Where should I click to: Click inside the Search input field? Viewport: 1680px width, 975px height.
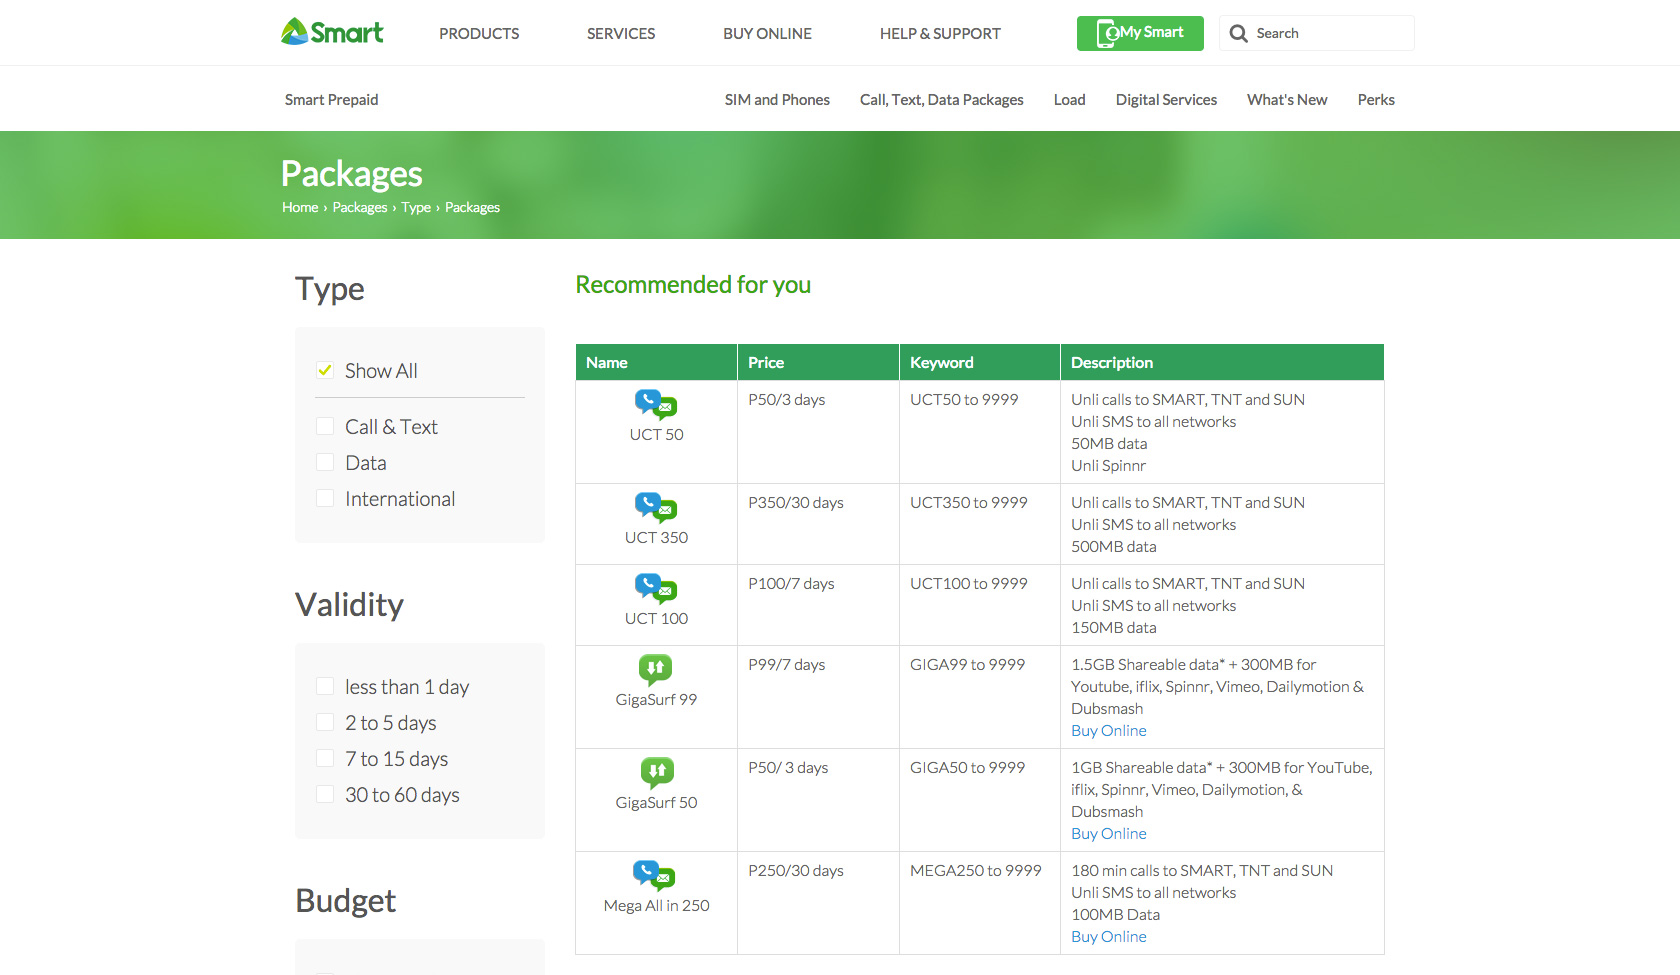coord(1320,33)
